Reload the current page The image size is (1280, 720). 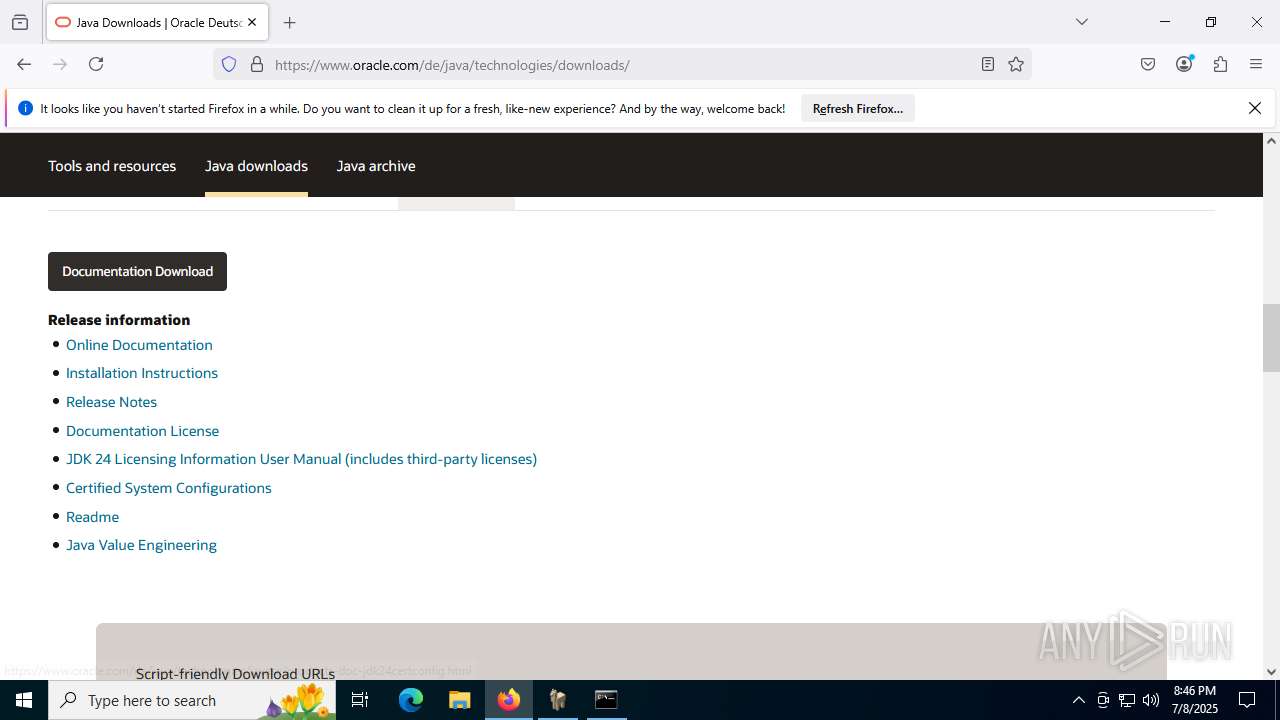pos(96,64)
